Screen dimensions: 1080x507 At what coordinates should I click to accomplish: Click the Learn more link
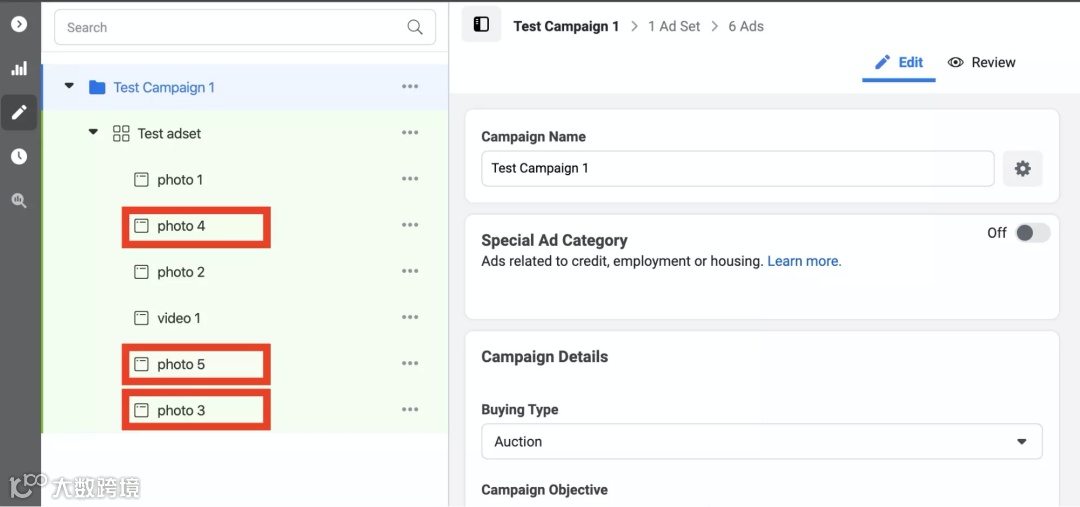(804, 261)
